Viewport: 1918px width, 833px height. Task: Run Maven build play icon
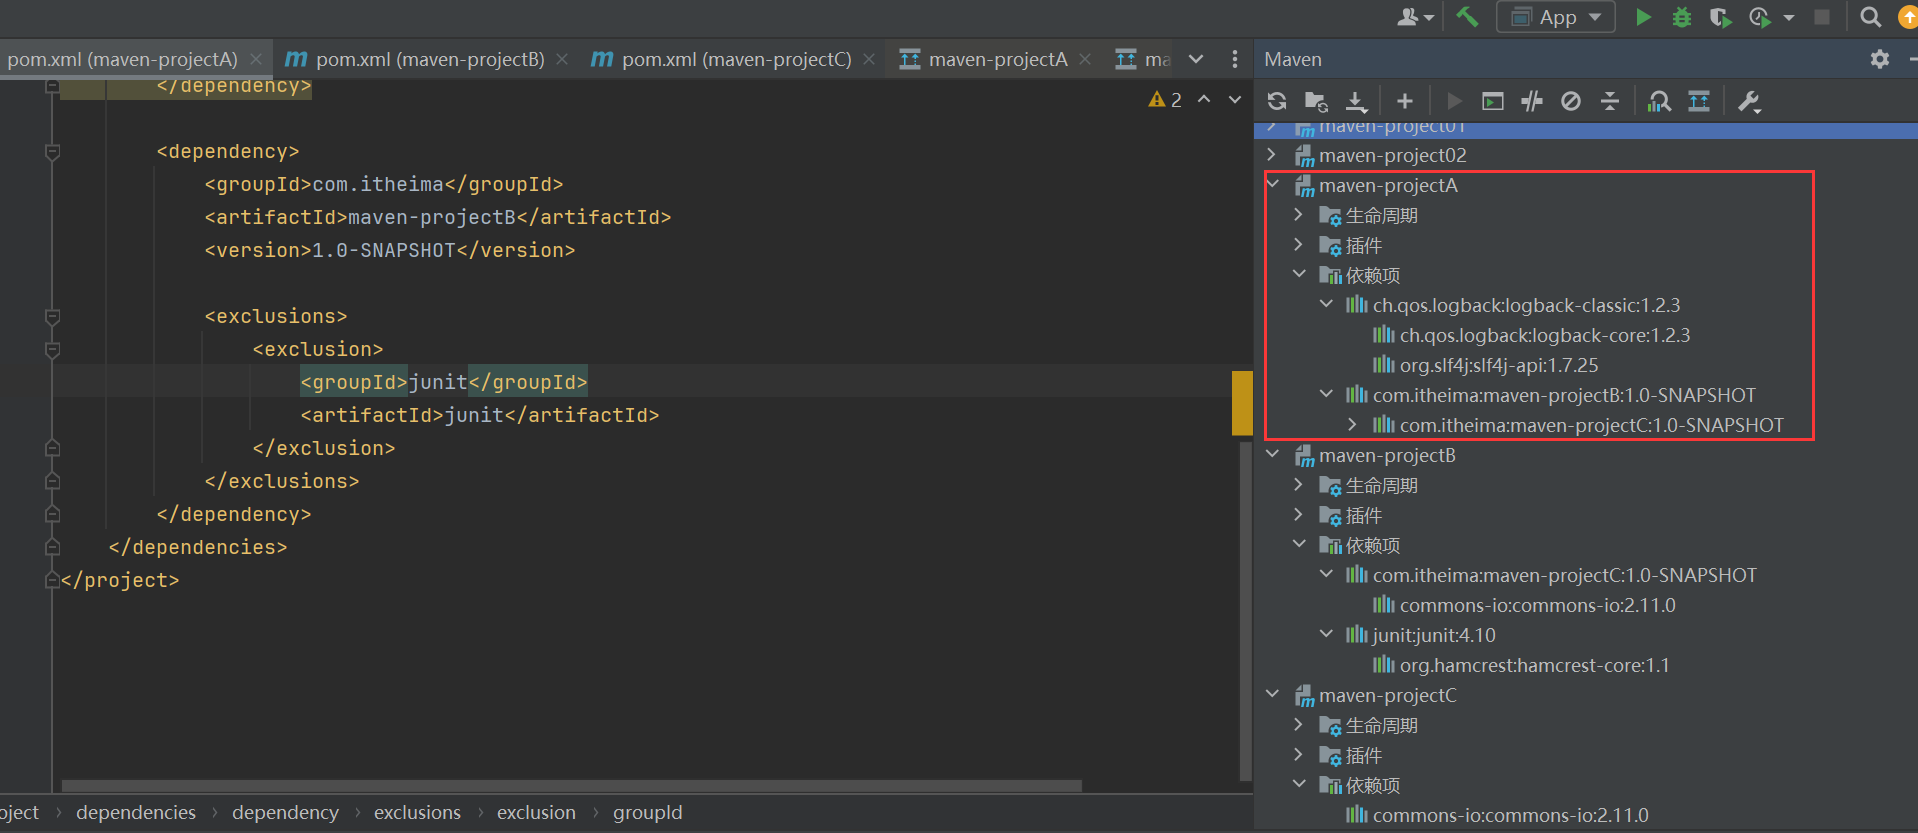click(x=1454, y=101)
